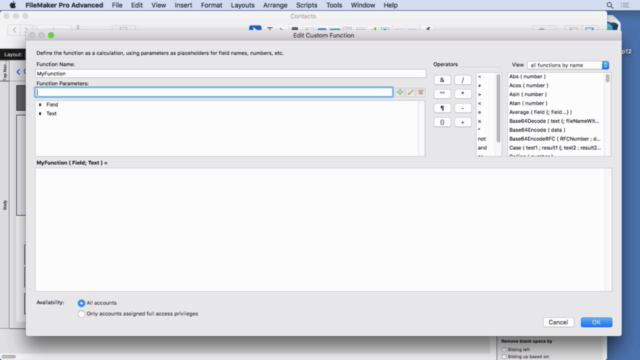Click the green plus add parameter icon
This screenshot has height=360, width=640.
pos(400,92)
